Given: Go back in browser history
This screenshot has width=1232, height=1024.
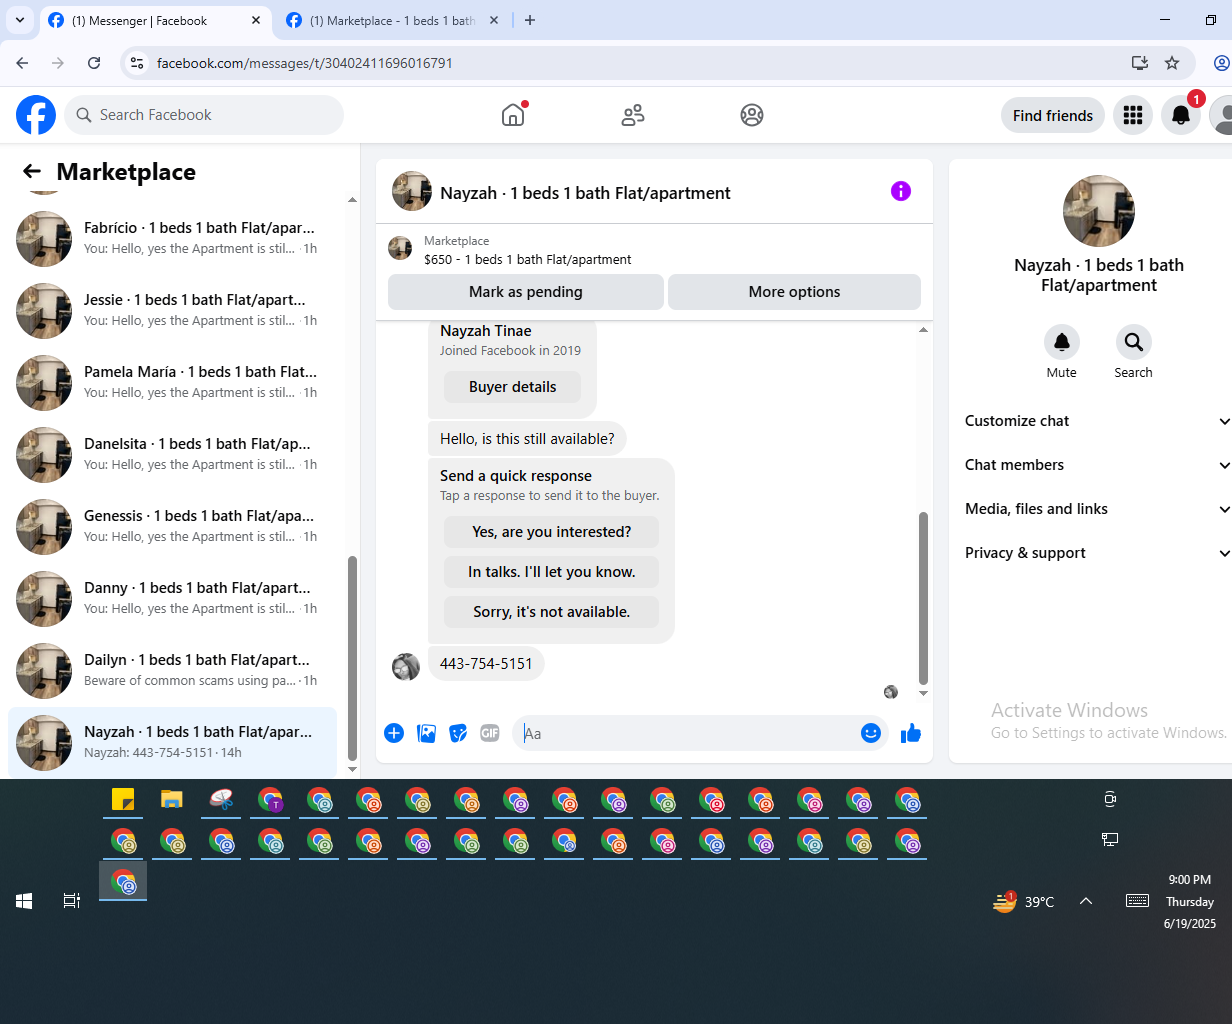Looking at the screenshot, I should click(x=22, y=63).
